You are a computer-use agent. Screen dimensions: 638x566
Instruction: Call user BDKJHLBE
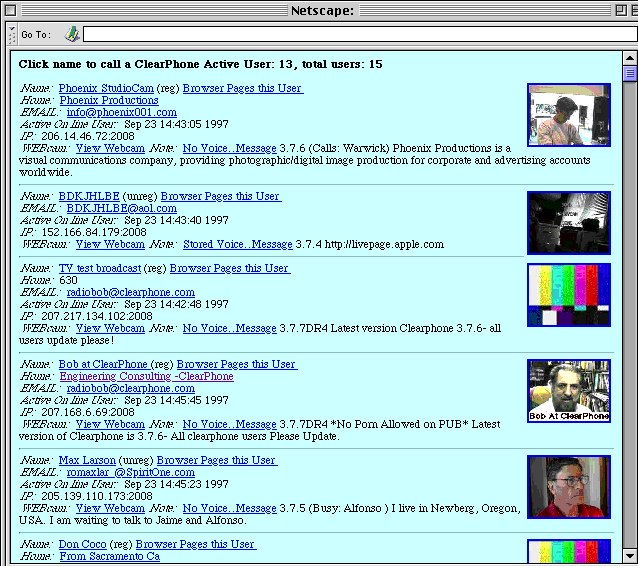[89, 196]
